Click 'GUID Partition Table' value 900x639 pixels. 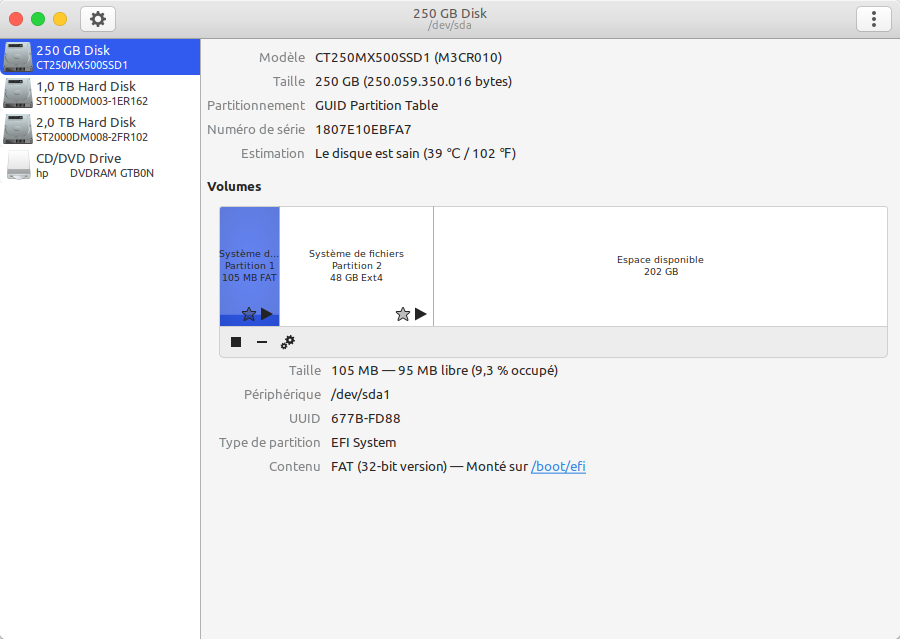coord(377,106)
